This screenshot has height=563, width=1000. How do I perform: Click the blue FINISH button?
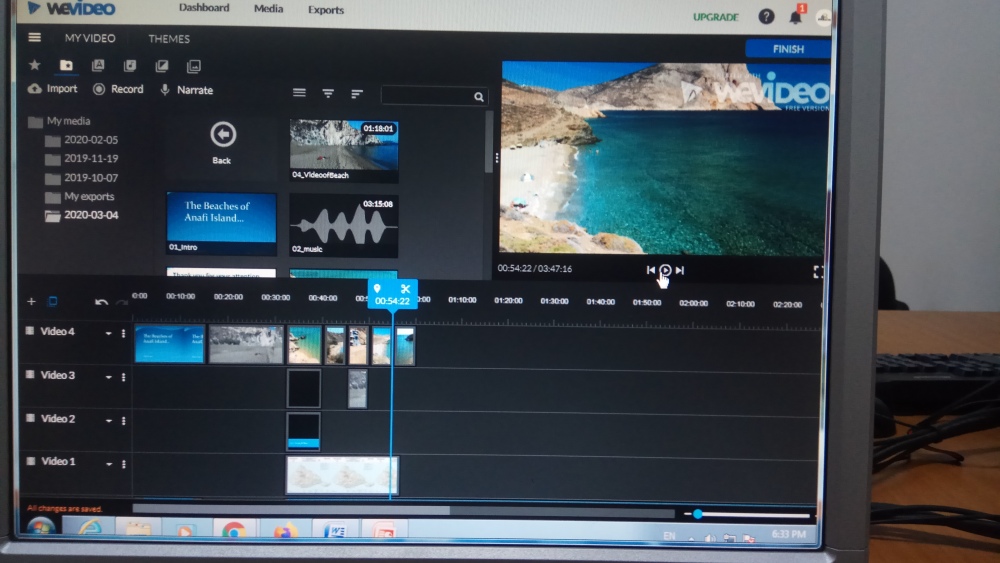787,49
